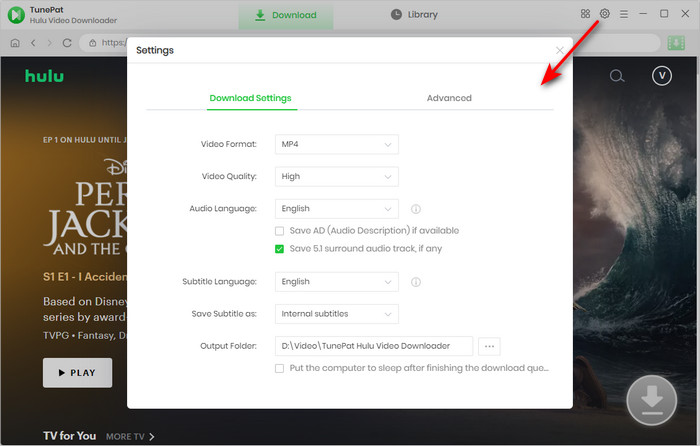Enable put computer to sleep checkbox
Screen dimensions: 700x446
(279, 368)
